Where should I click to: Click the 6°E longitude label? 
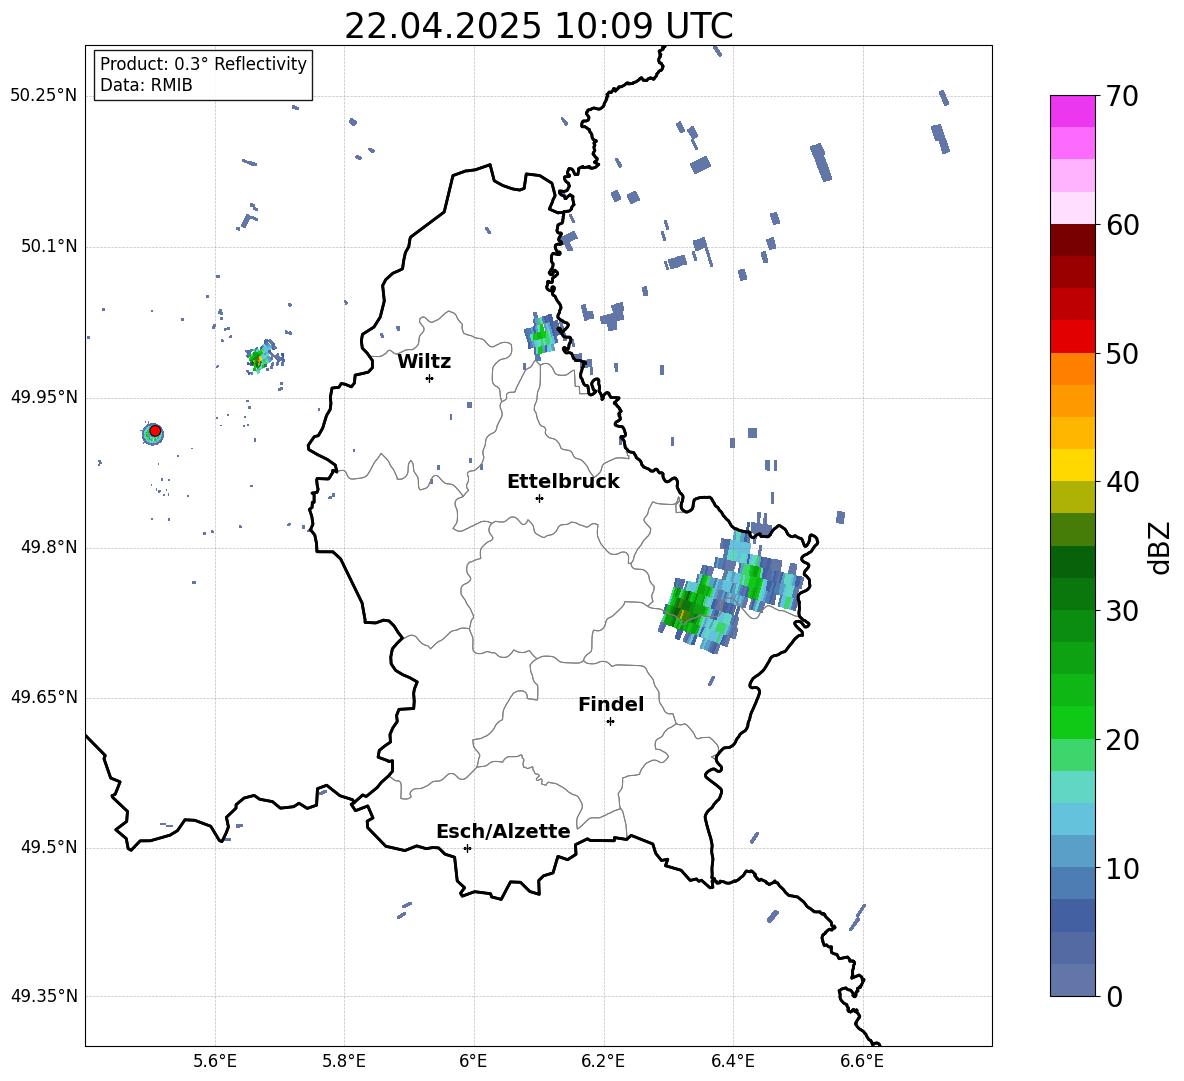(473, 1061)
